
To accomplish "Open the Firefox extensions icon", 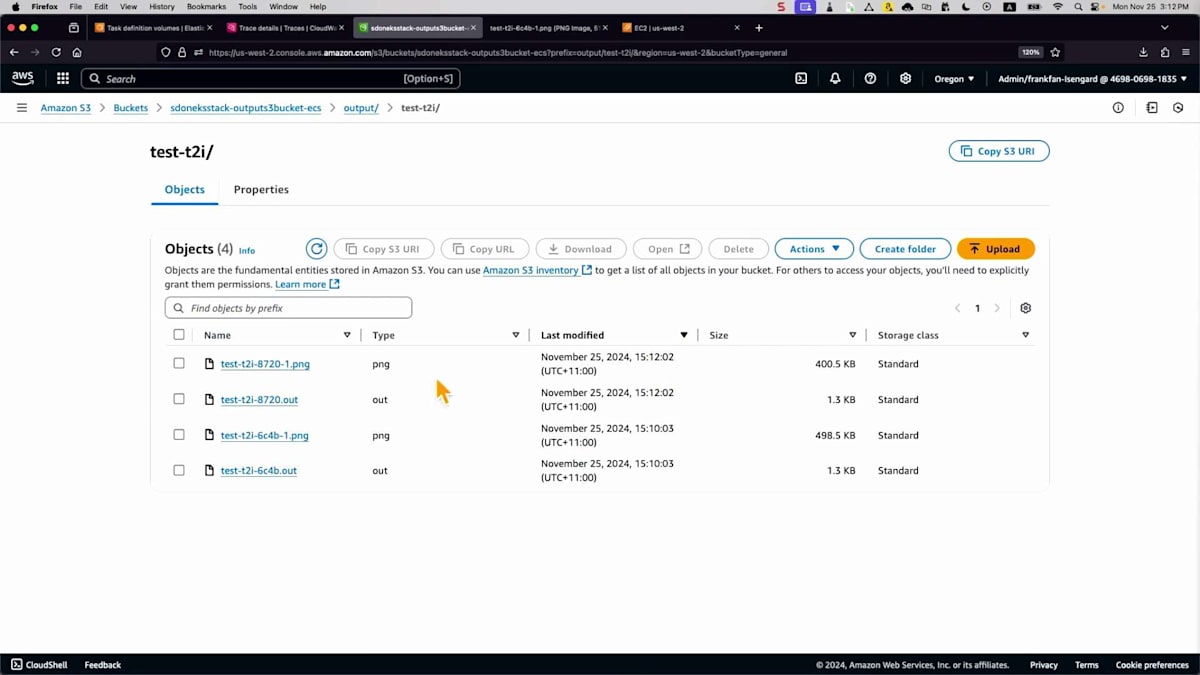I will point(1165,52).
